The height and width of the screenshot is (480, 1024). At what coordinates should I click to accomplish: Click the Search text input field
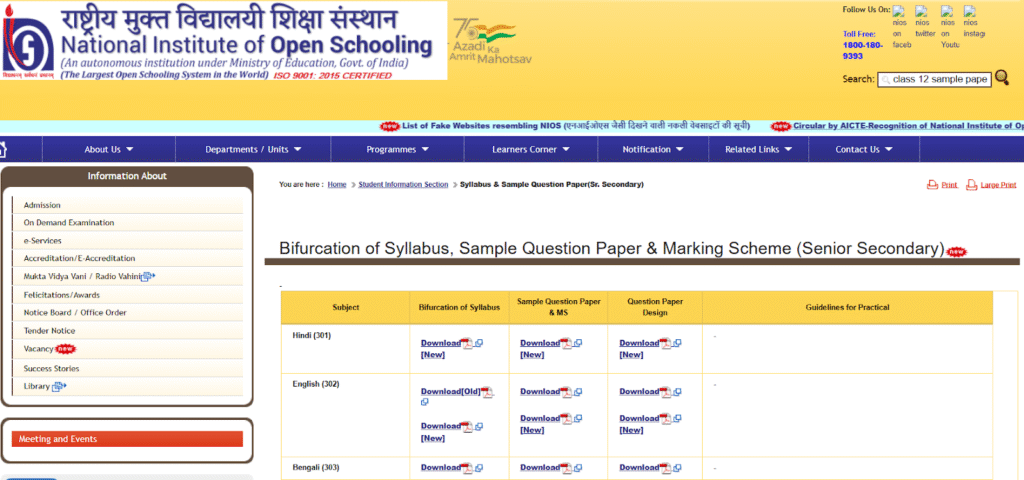point(934,79)
